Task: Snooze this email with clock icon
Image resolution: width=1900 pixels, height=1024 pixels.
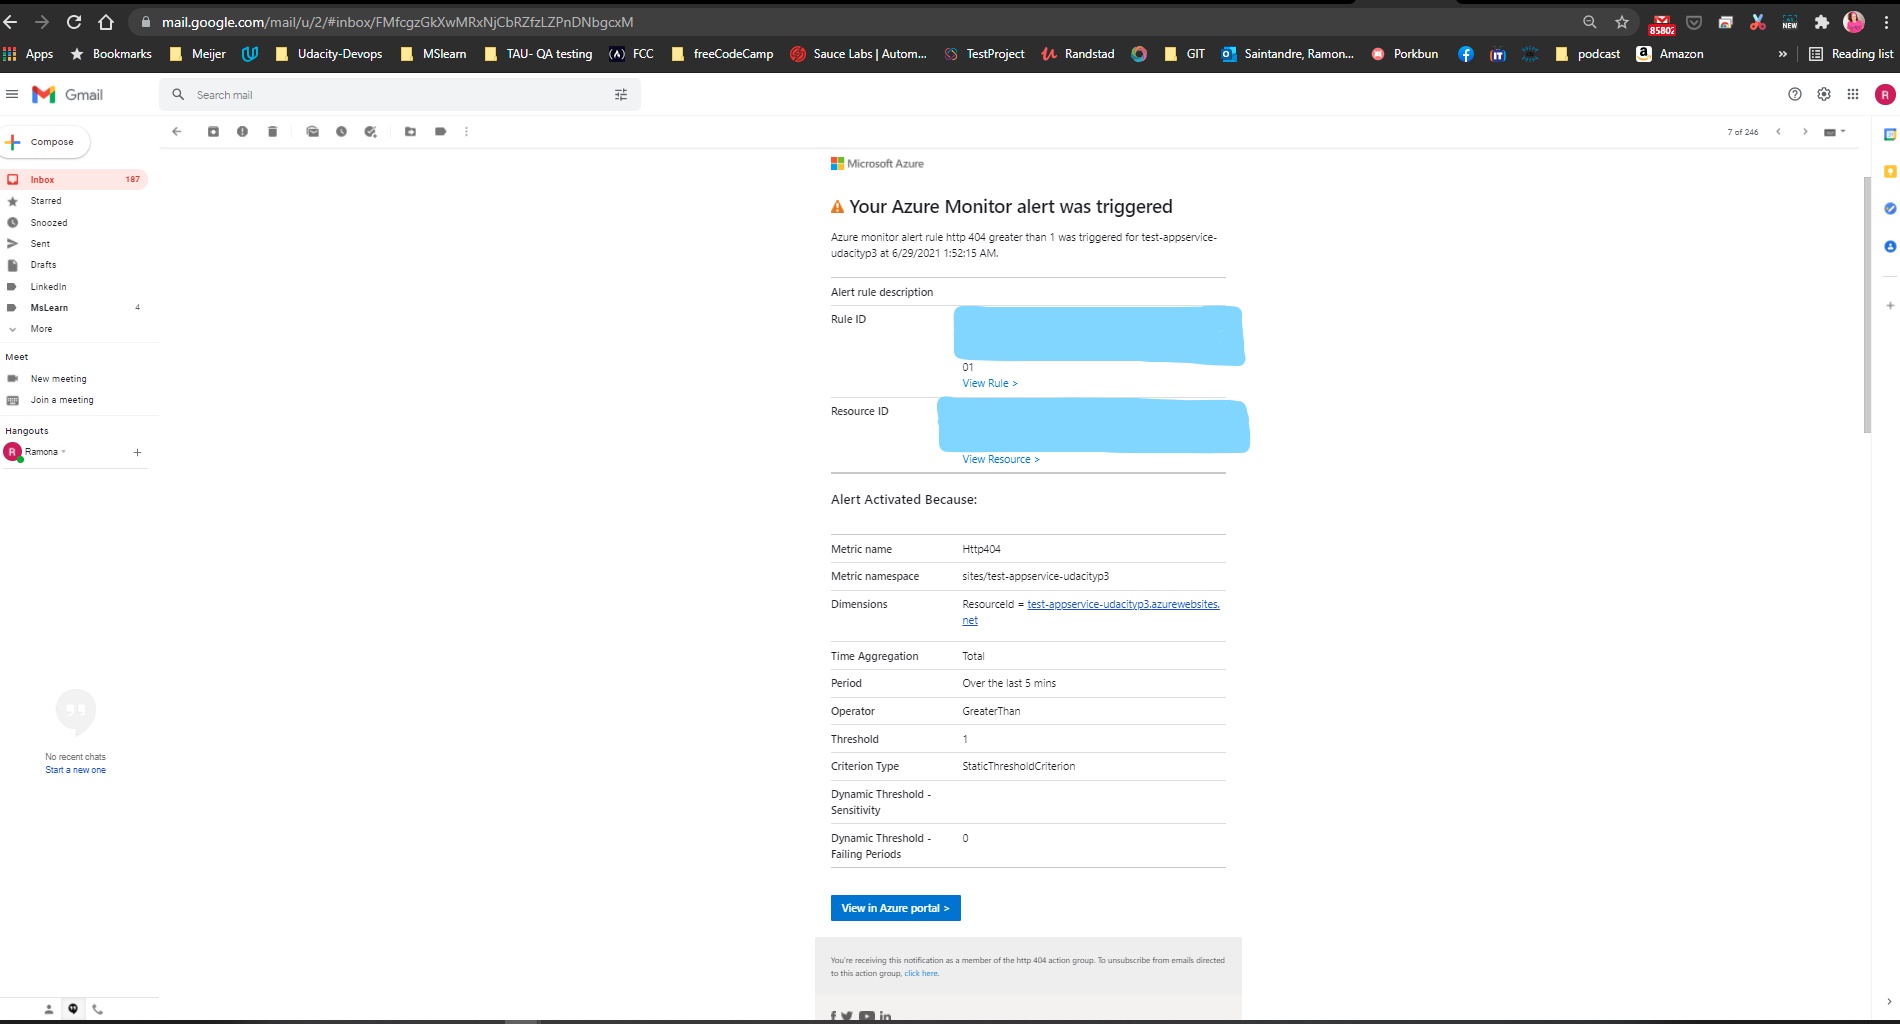Action: (x=341, y=132)
